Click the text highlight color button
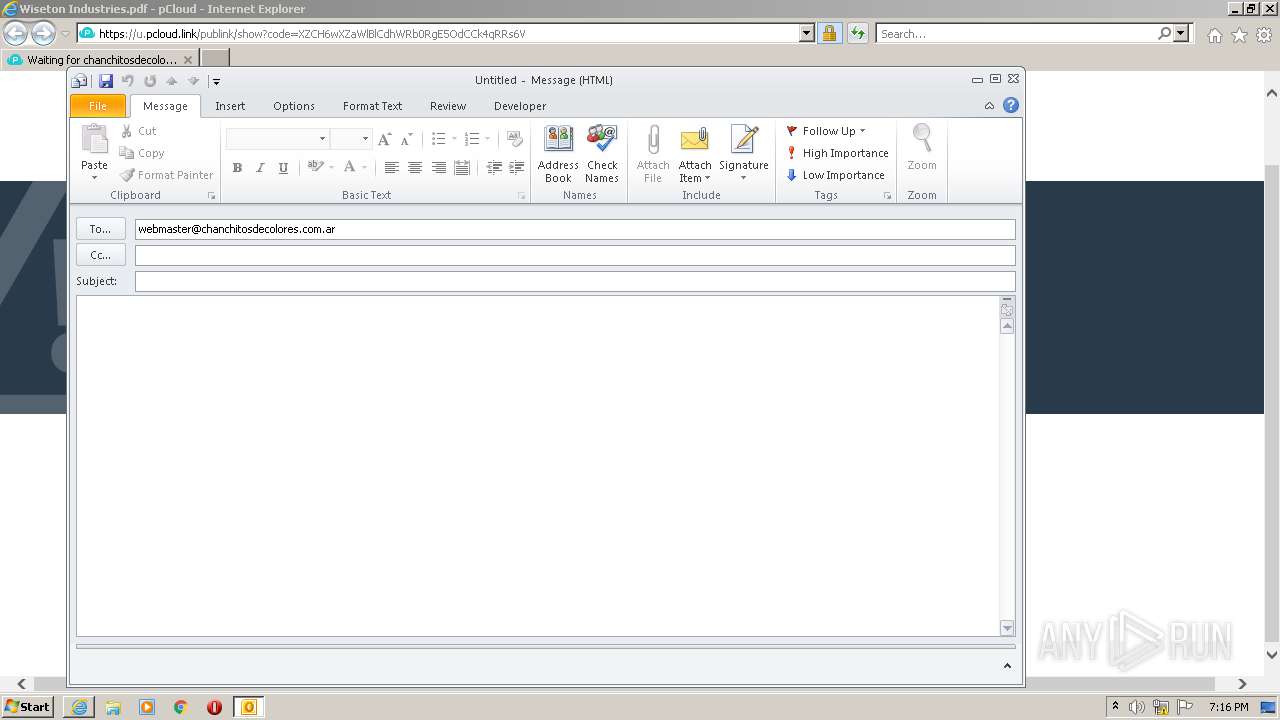Screen dimensions: 1280x720 click(x=315, y=167)
